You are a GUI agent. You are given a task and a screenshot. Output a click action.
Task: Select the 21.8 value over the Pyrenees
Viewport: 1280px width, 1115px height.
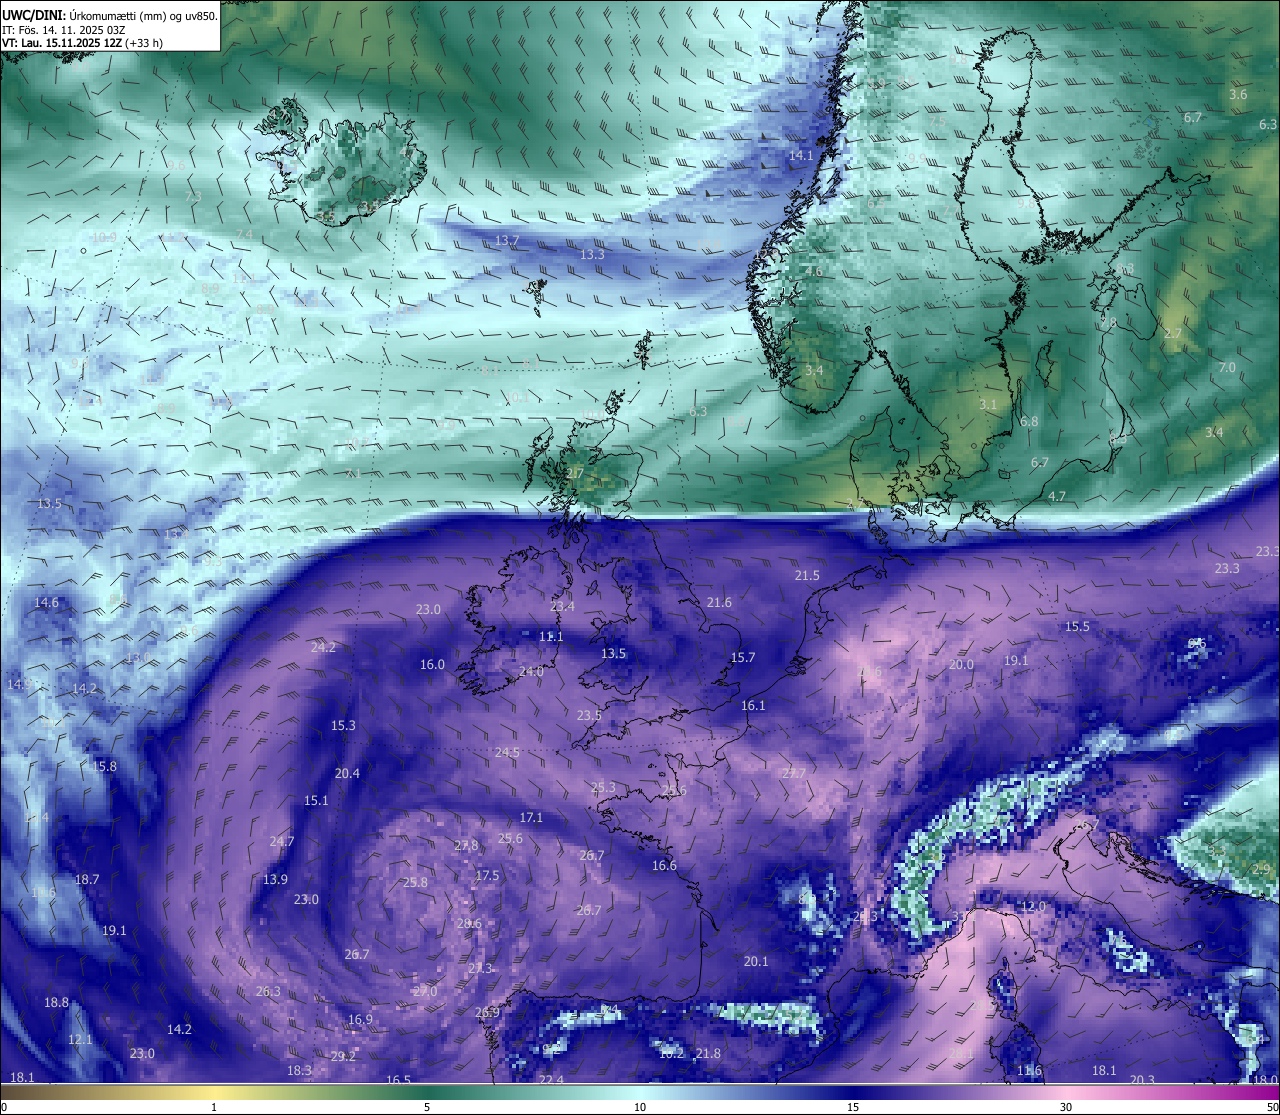pyautogui.click(x=708, y=1054)
